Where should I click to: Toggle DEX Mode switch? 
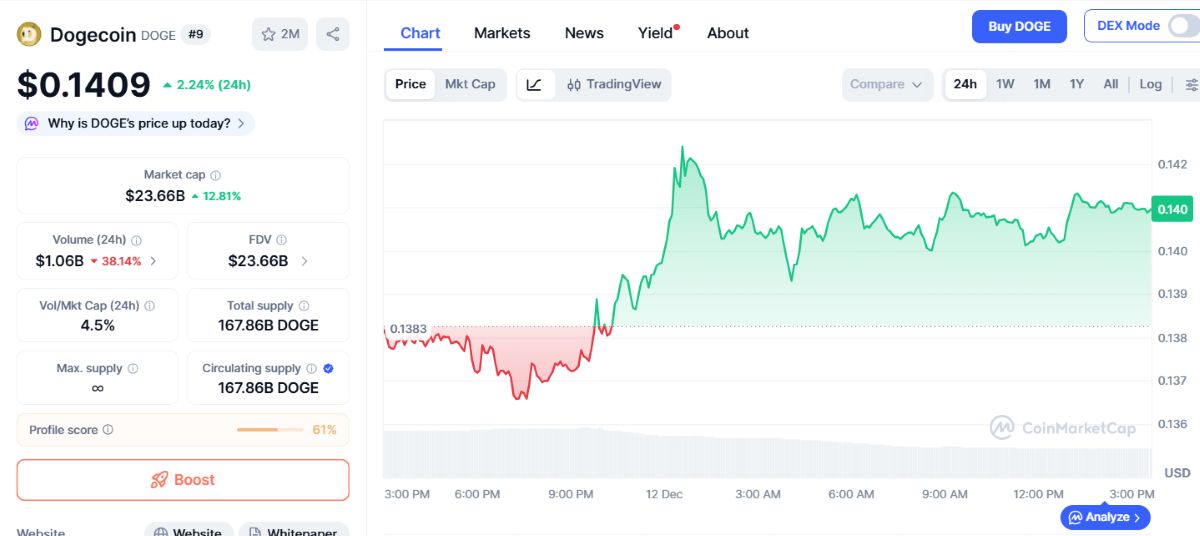point(1182,26)
